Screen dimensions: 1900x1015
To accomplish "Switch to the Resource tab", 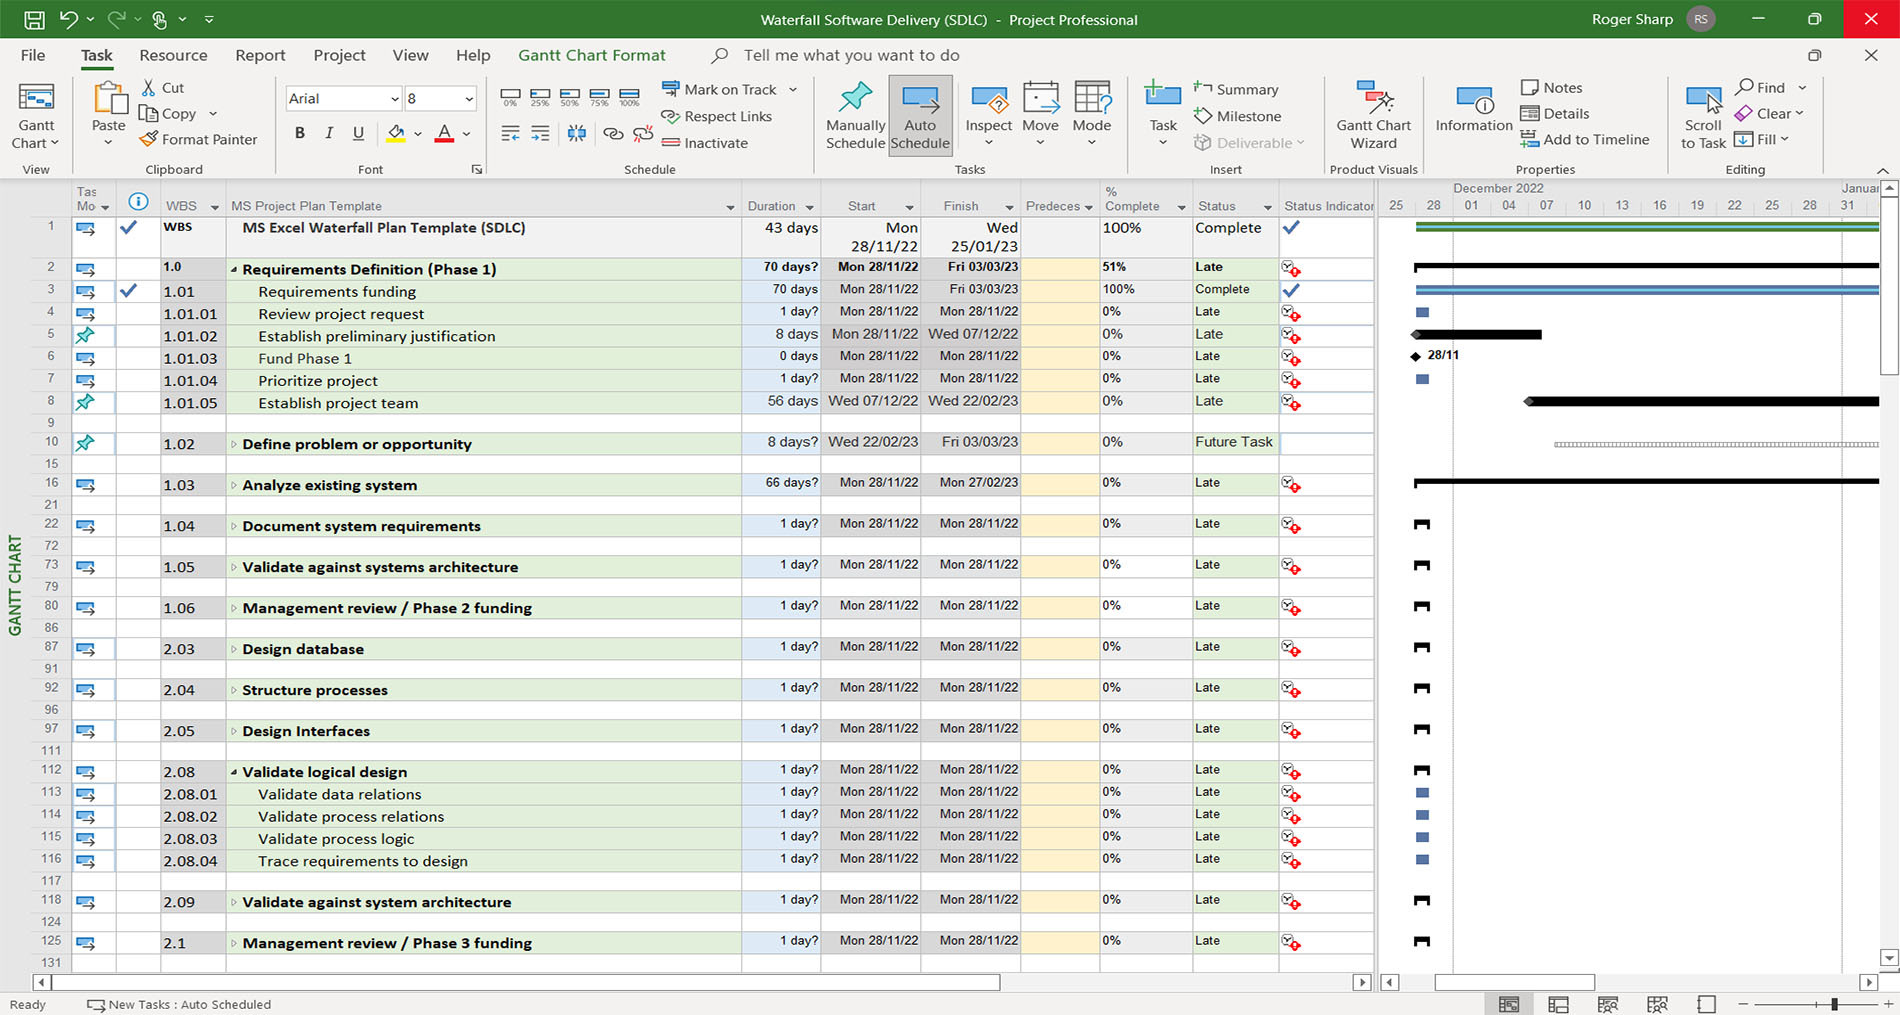I will click(173, 55).
